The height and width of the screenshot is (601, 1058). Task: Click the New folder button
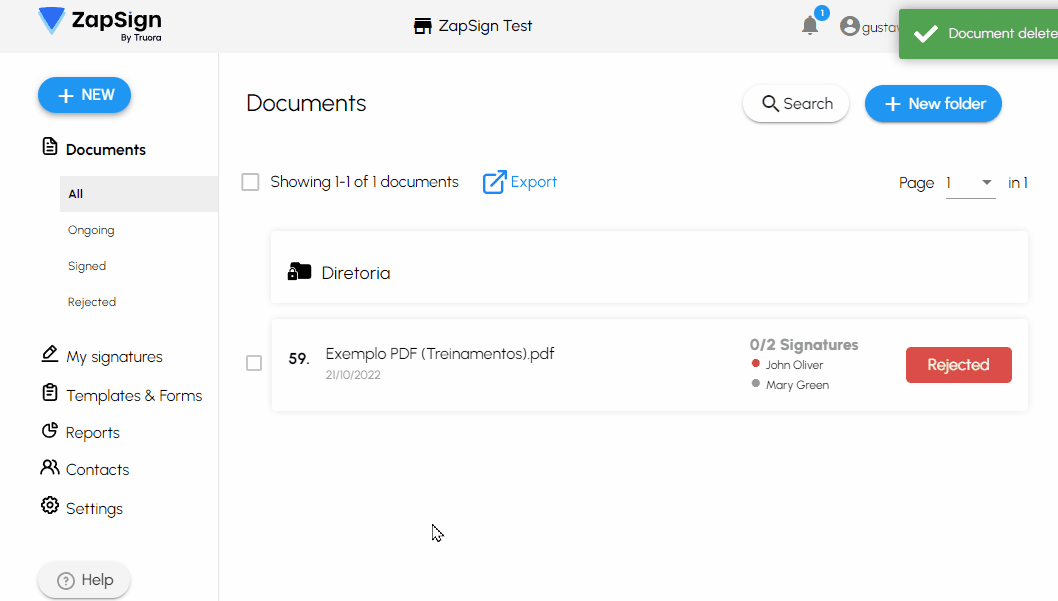[932, 103]
